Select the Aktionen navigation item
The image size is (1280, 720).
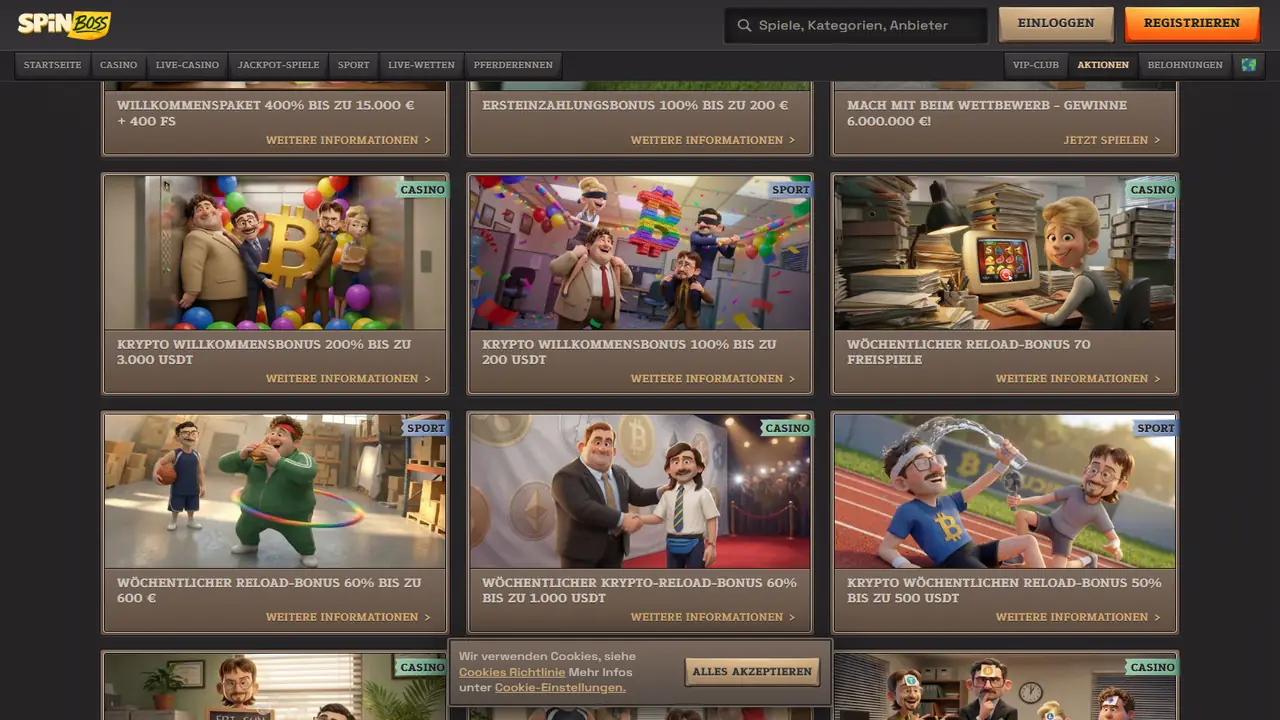point(1103,65)
